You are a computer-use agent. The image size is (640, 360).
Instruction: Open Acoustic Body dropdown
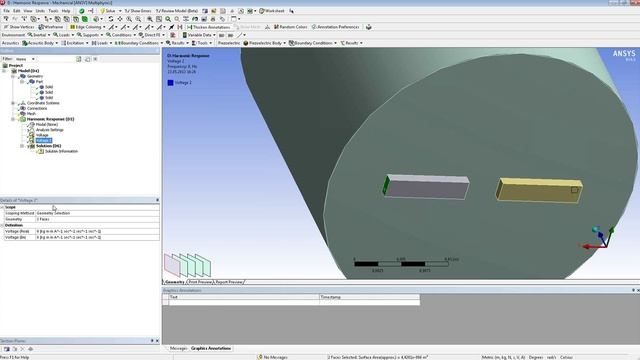[x=40, y=43]
